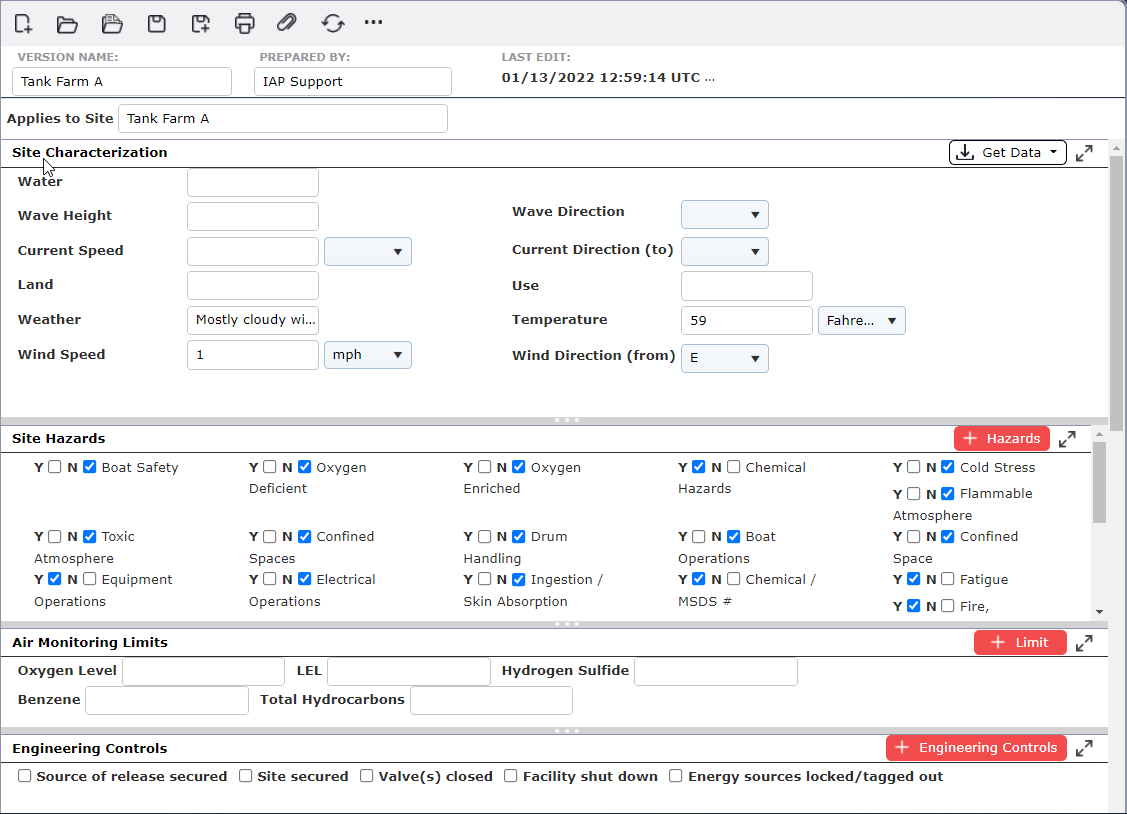The width and height of the screenshot is (1127, 814).
Task: Click the red Engineering Controls add button
Action: [x=976, y=748]
